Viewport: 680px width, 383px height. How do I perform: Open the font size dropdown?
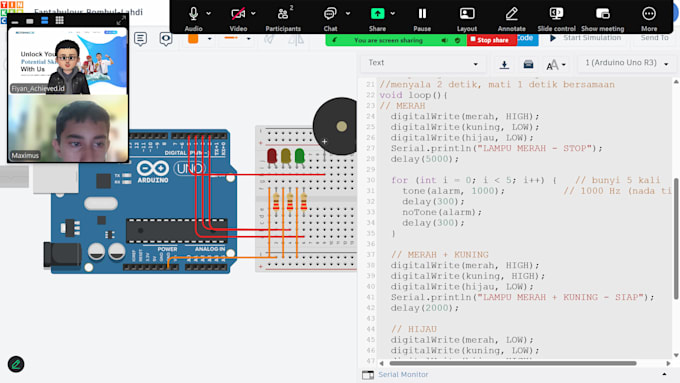click(x=556, y=65)
